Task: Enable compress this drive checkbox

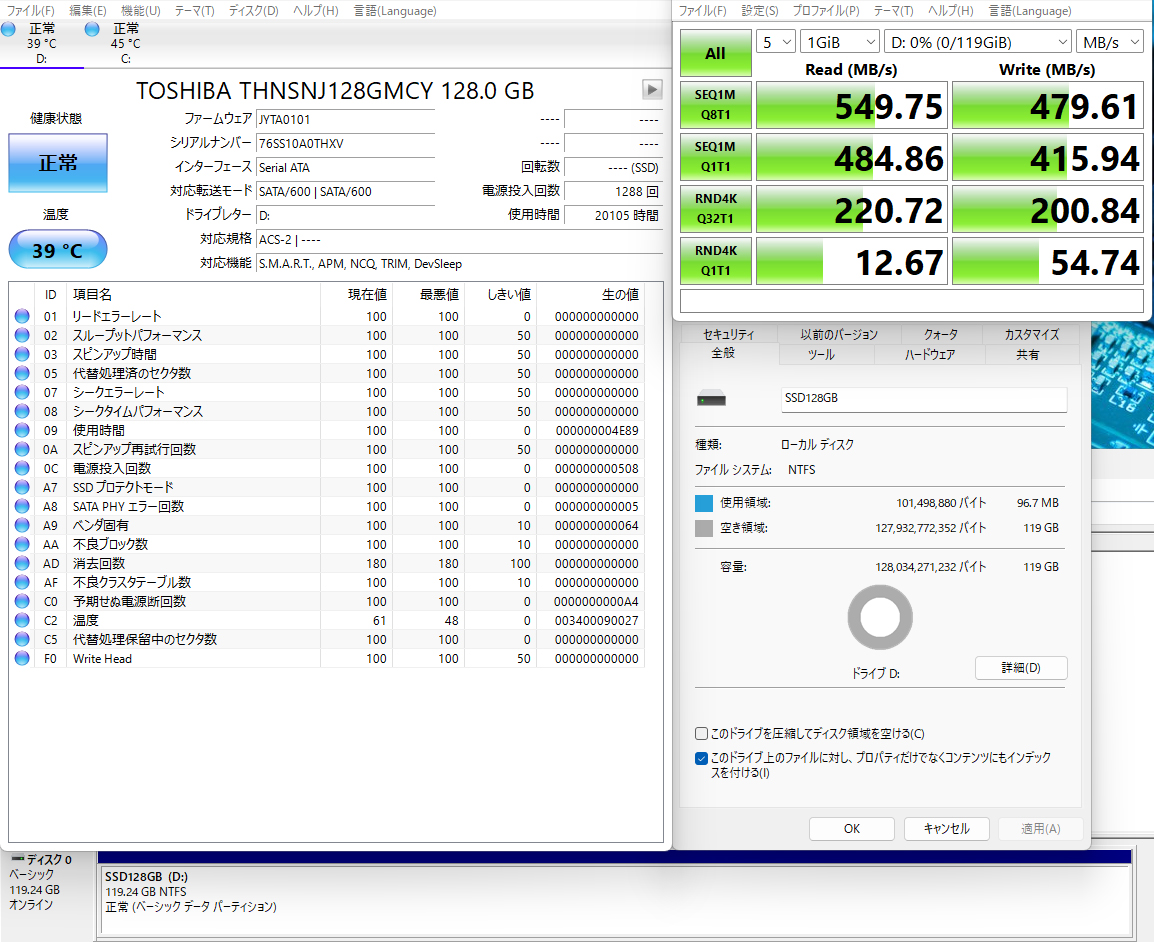Action: (x=701, y=734)
